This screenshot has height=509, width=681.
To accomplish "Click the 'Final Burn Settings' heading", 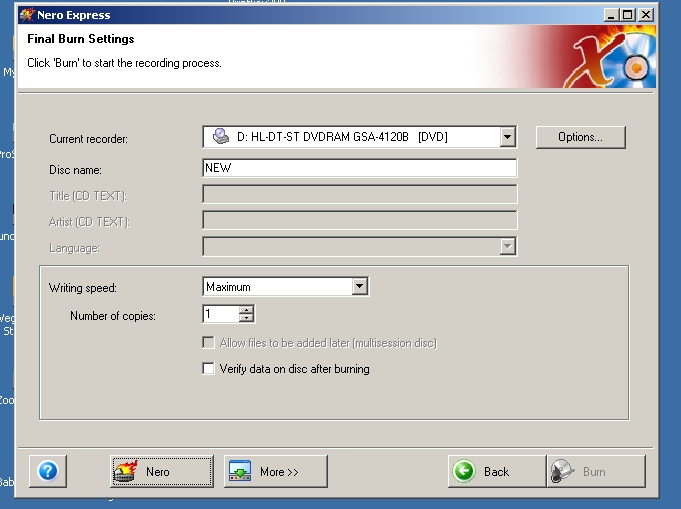I will point(81,39).
